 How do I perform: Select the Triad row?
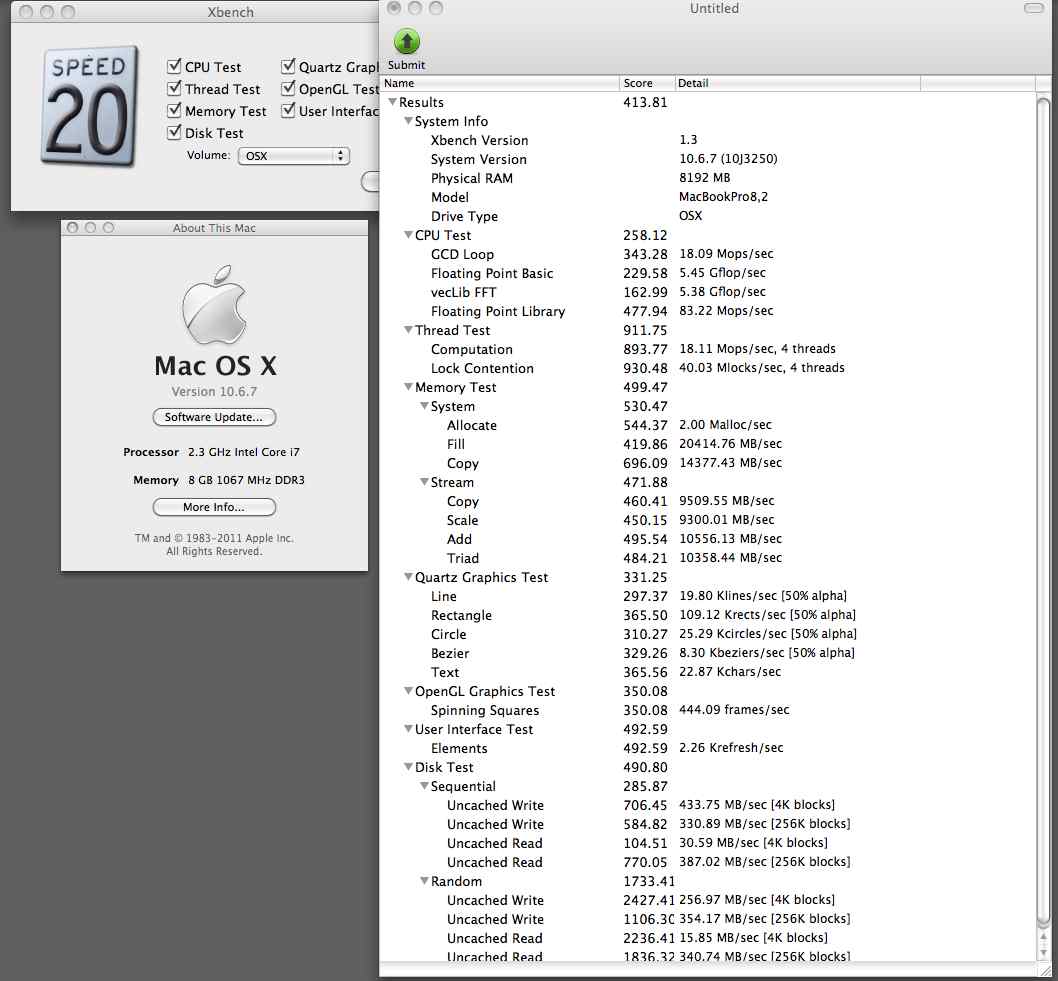coord(707,558)
